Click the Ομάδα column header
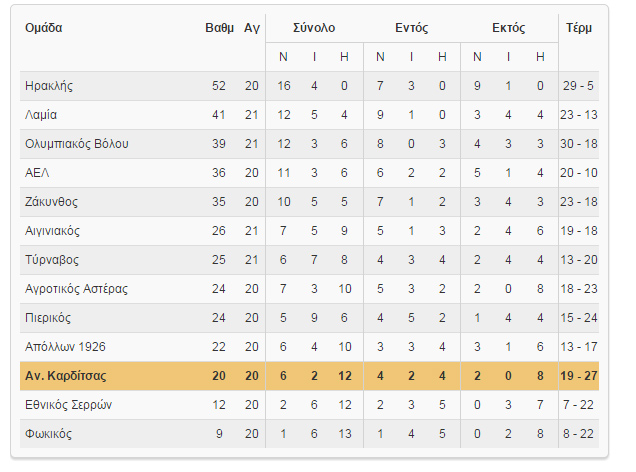This screenshot has height=472, width=636. pos(44,28)
